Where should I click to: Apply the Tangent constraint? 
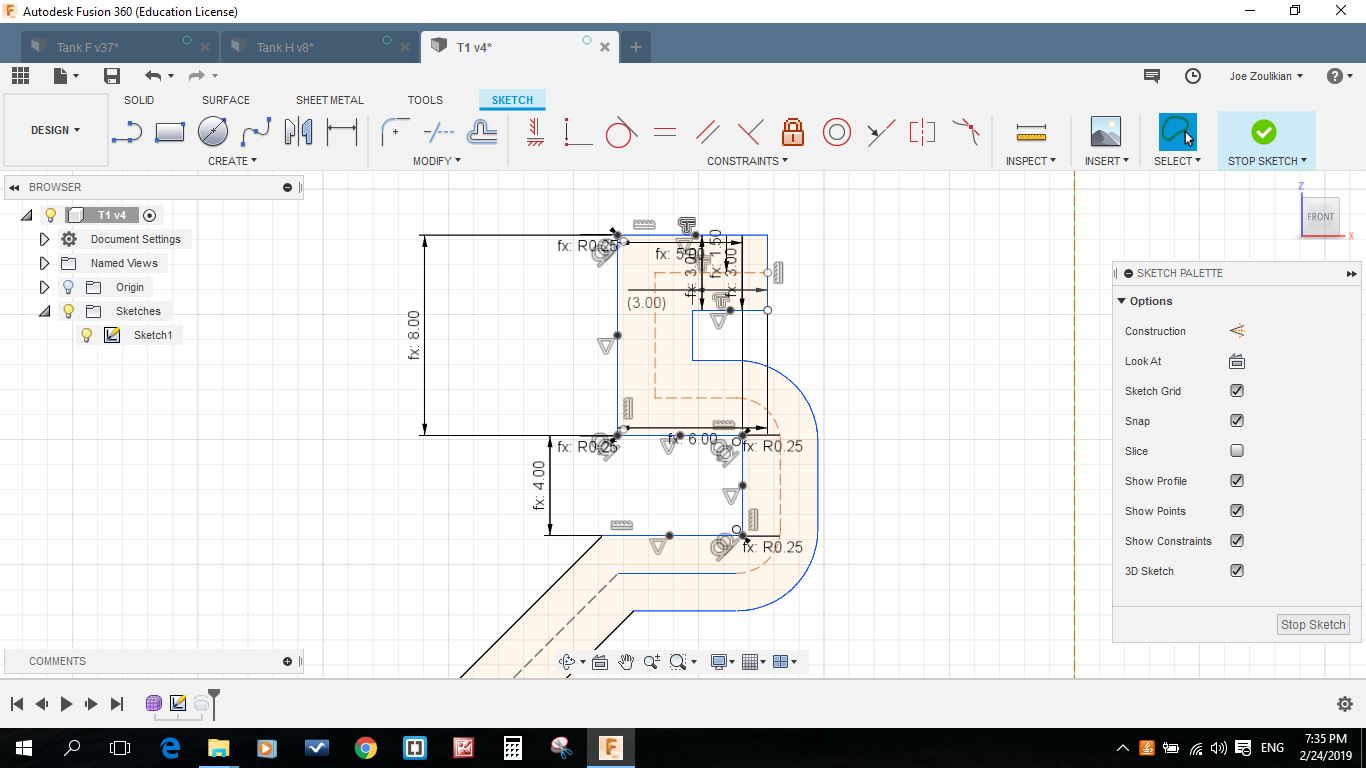621,132
